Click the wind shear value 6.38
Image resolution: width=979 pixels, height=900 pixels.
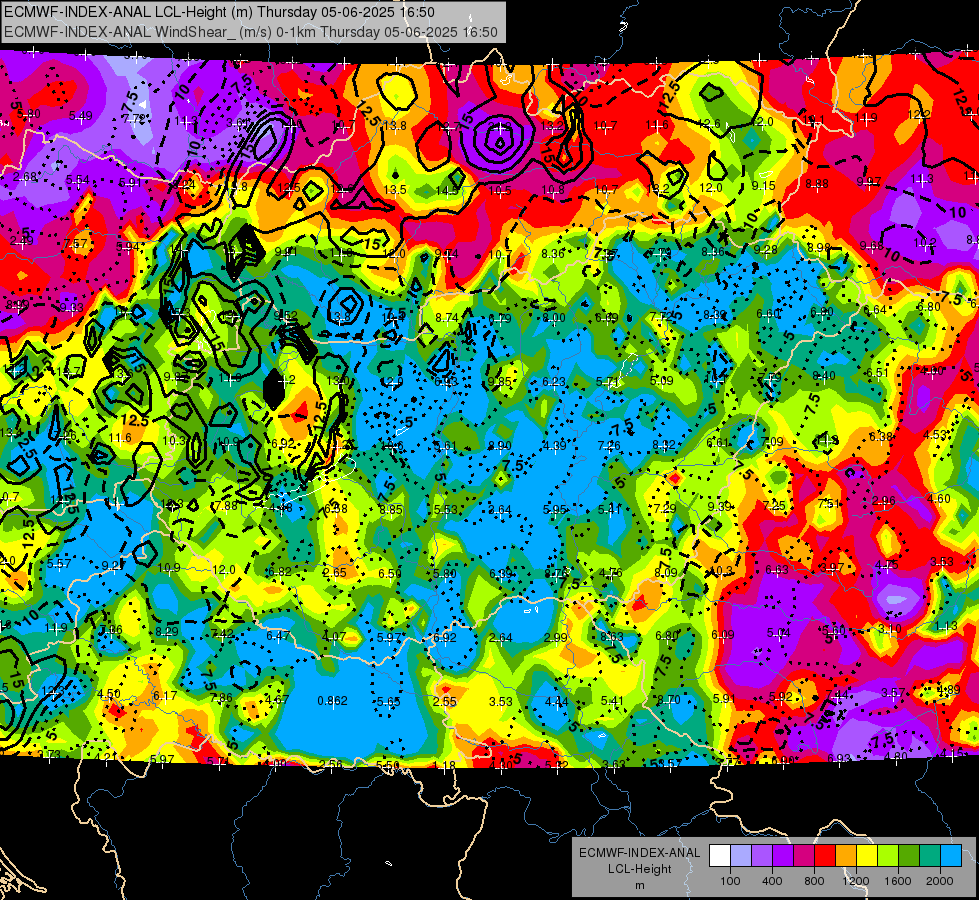pyautogui.click(x=880, y=436)
